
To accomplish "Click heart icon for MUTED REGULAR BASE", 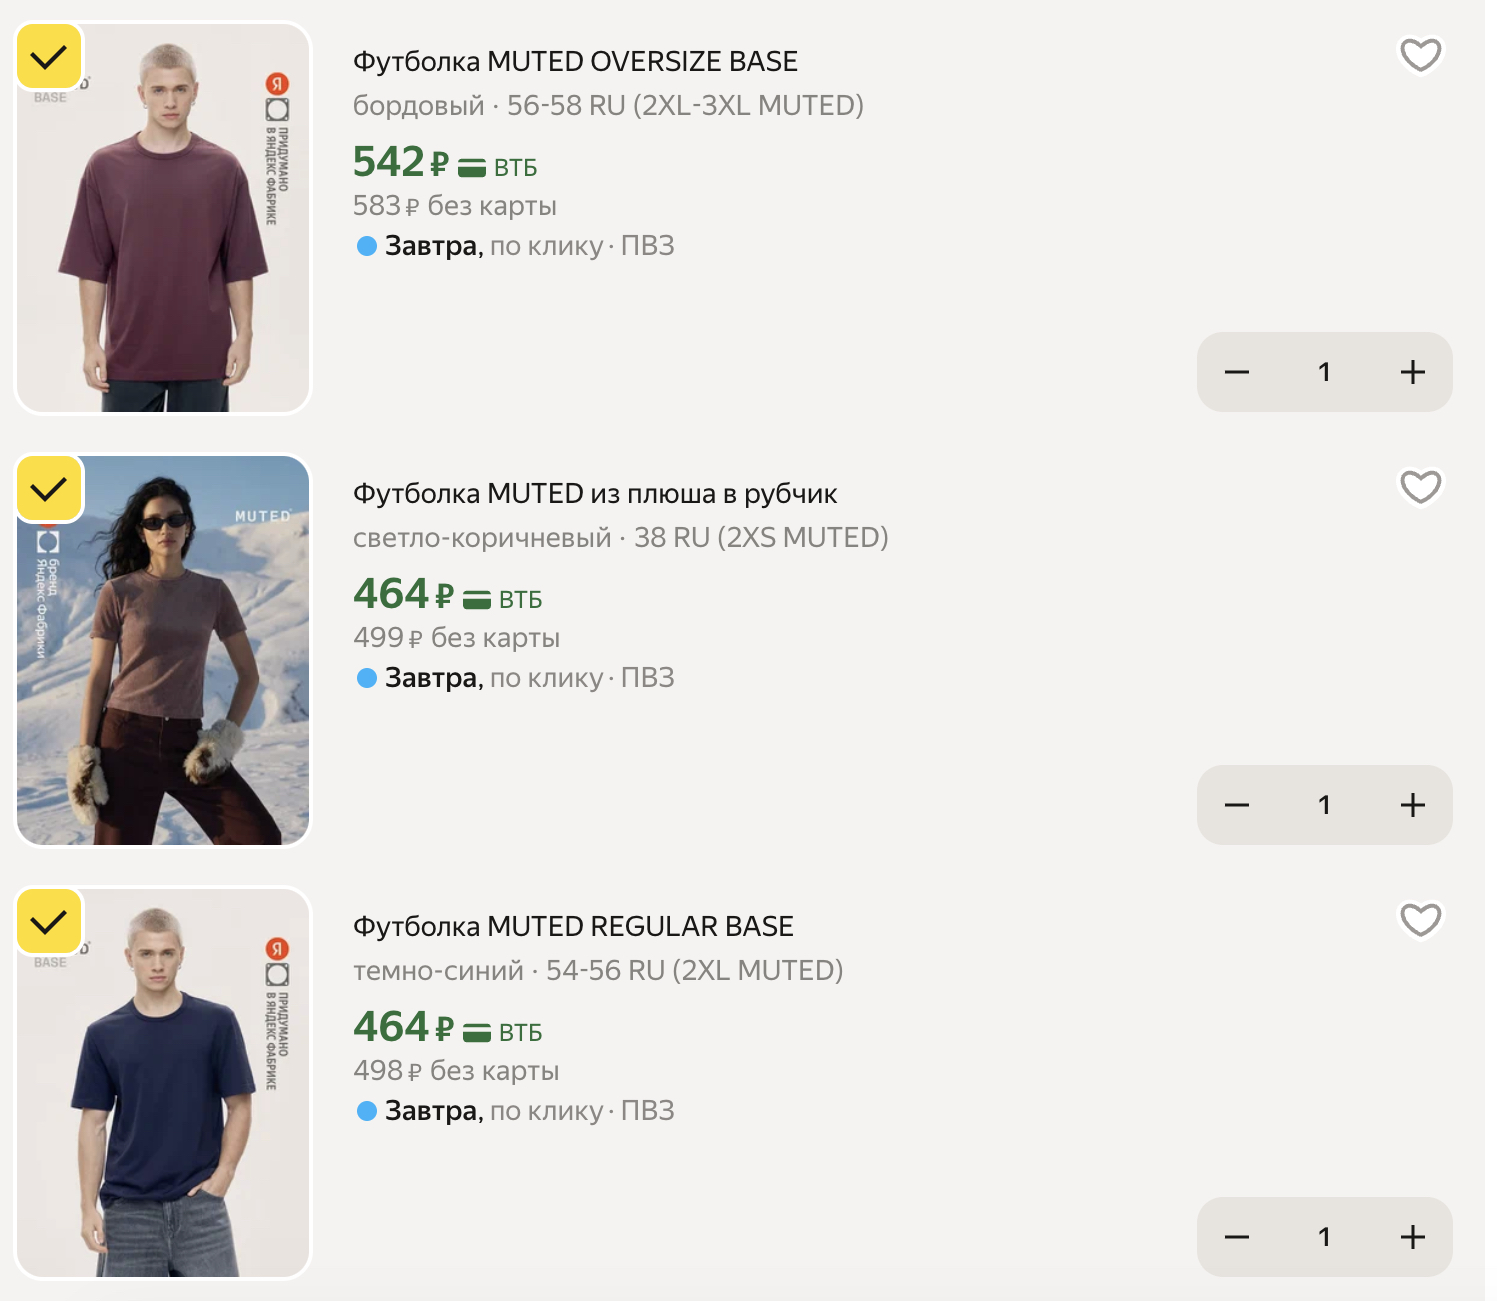I will (1420, 920).
